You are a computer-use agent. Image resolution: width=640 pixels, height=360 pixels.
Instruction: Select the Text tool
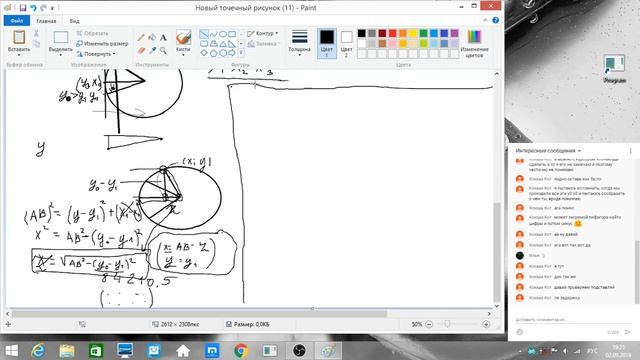point(163,38)
